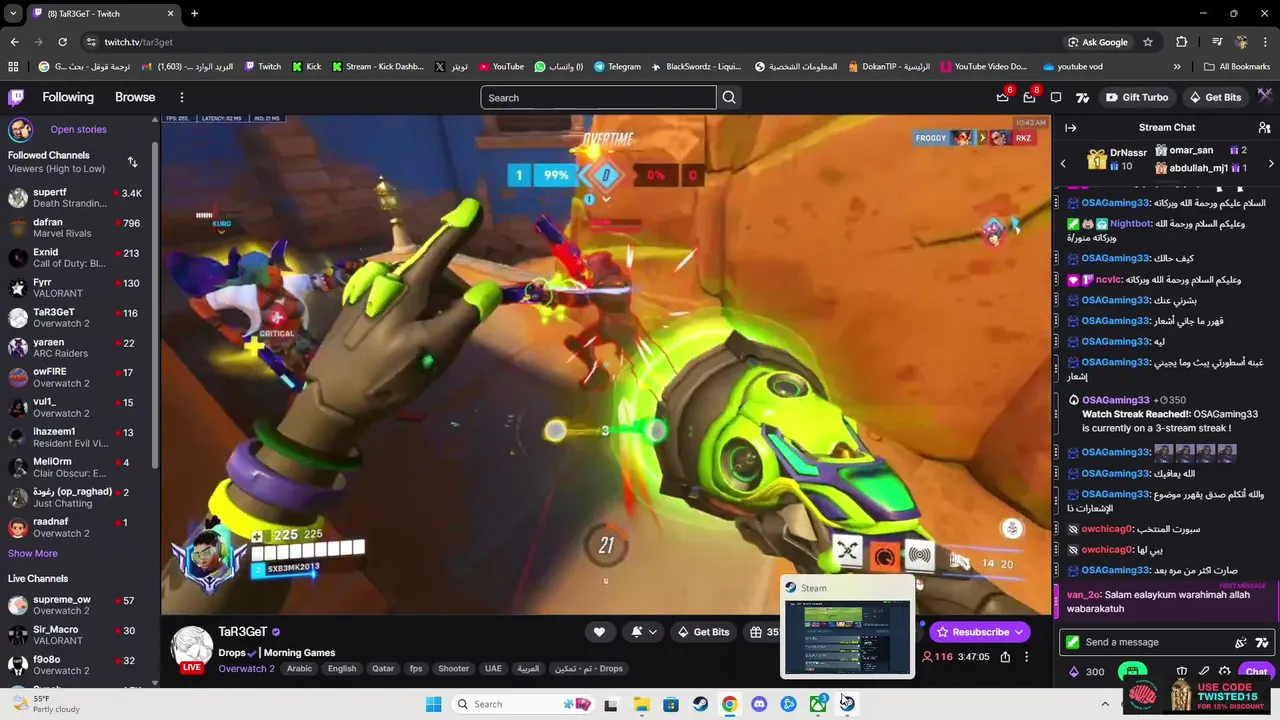Send message with Chat button

(1256, 672)
